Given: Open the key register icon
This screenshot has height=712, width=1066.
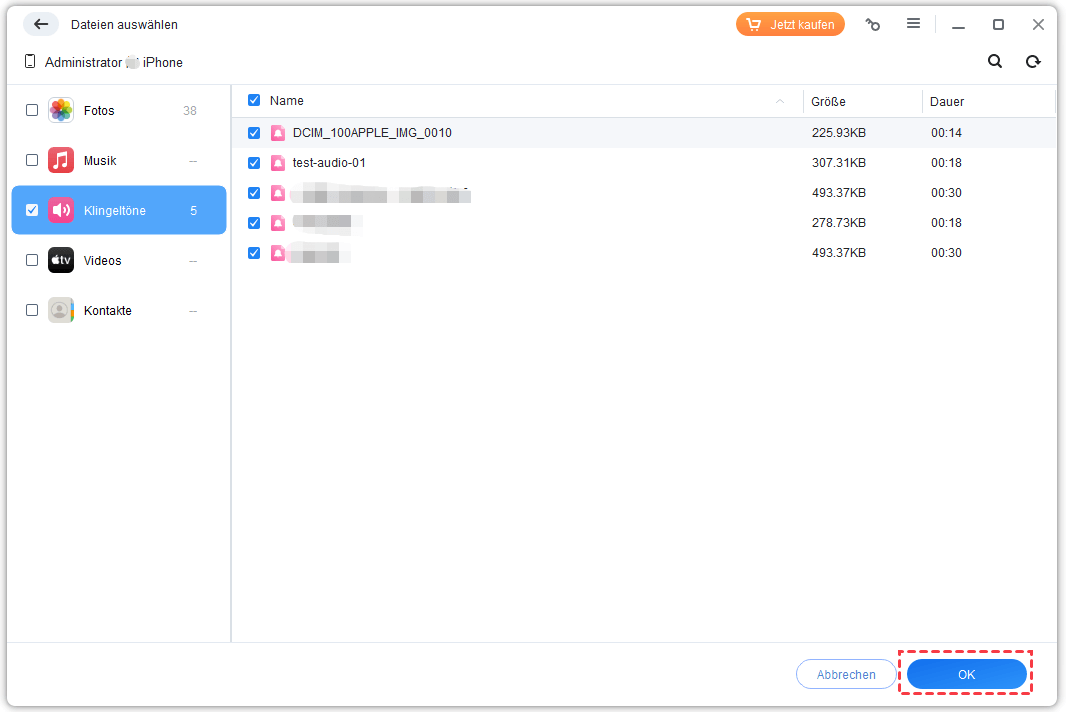Looking at the screenshot, I should coord(873,24).
